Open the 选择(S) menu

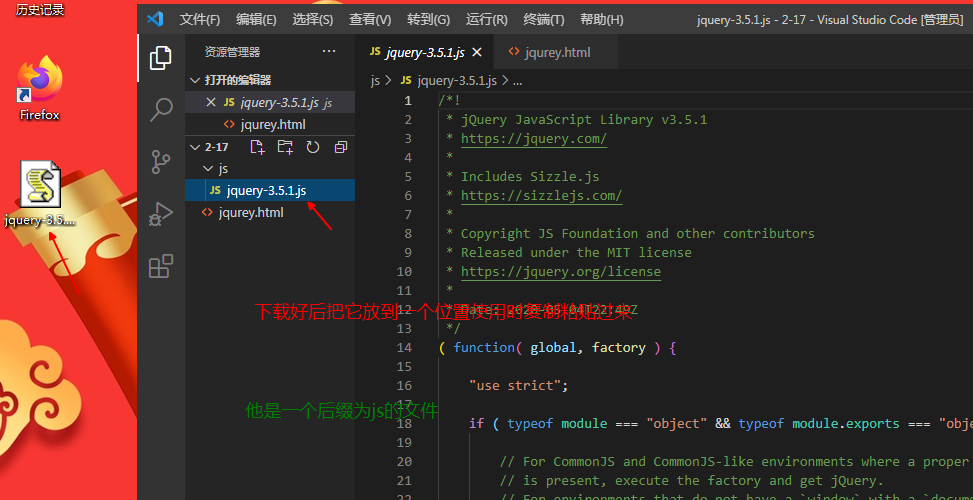(x=313, y=19)
